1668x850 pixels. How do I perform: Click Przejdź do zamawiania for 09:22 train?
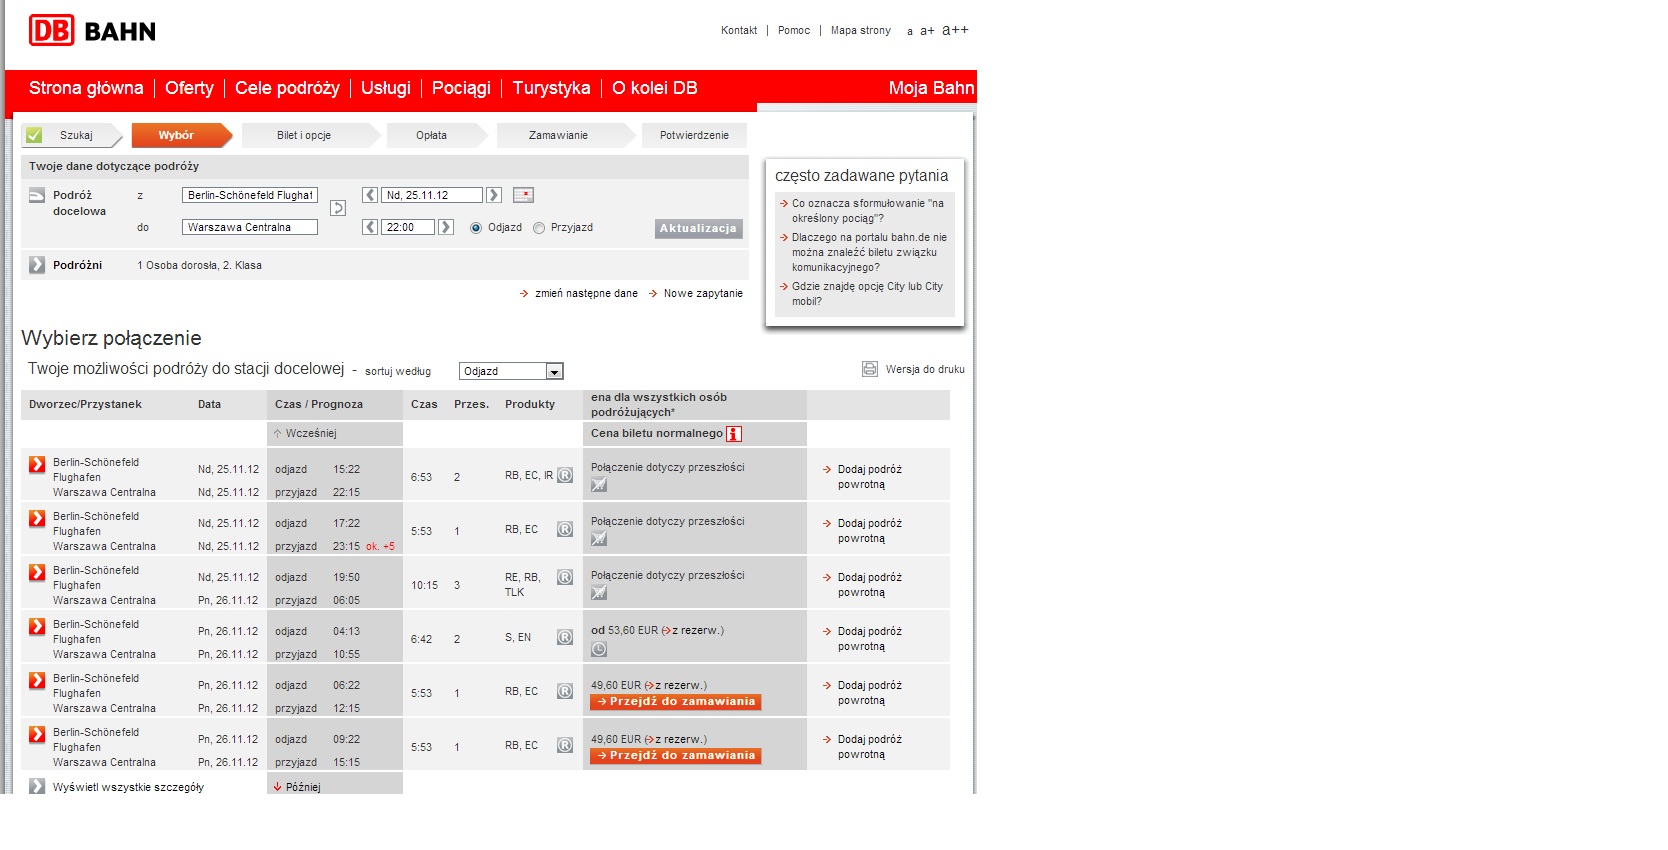click(x=676, y=756)
